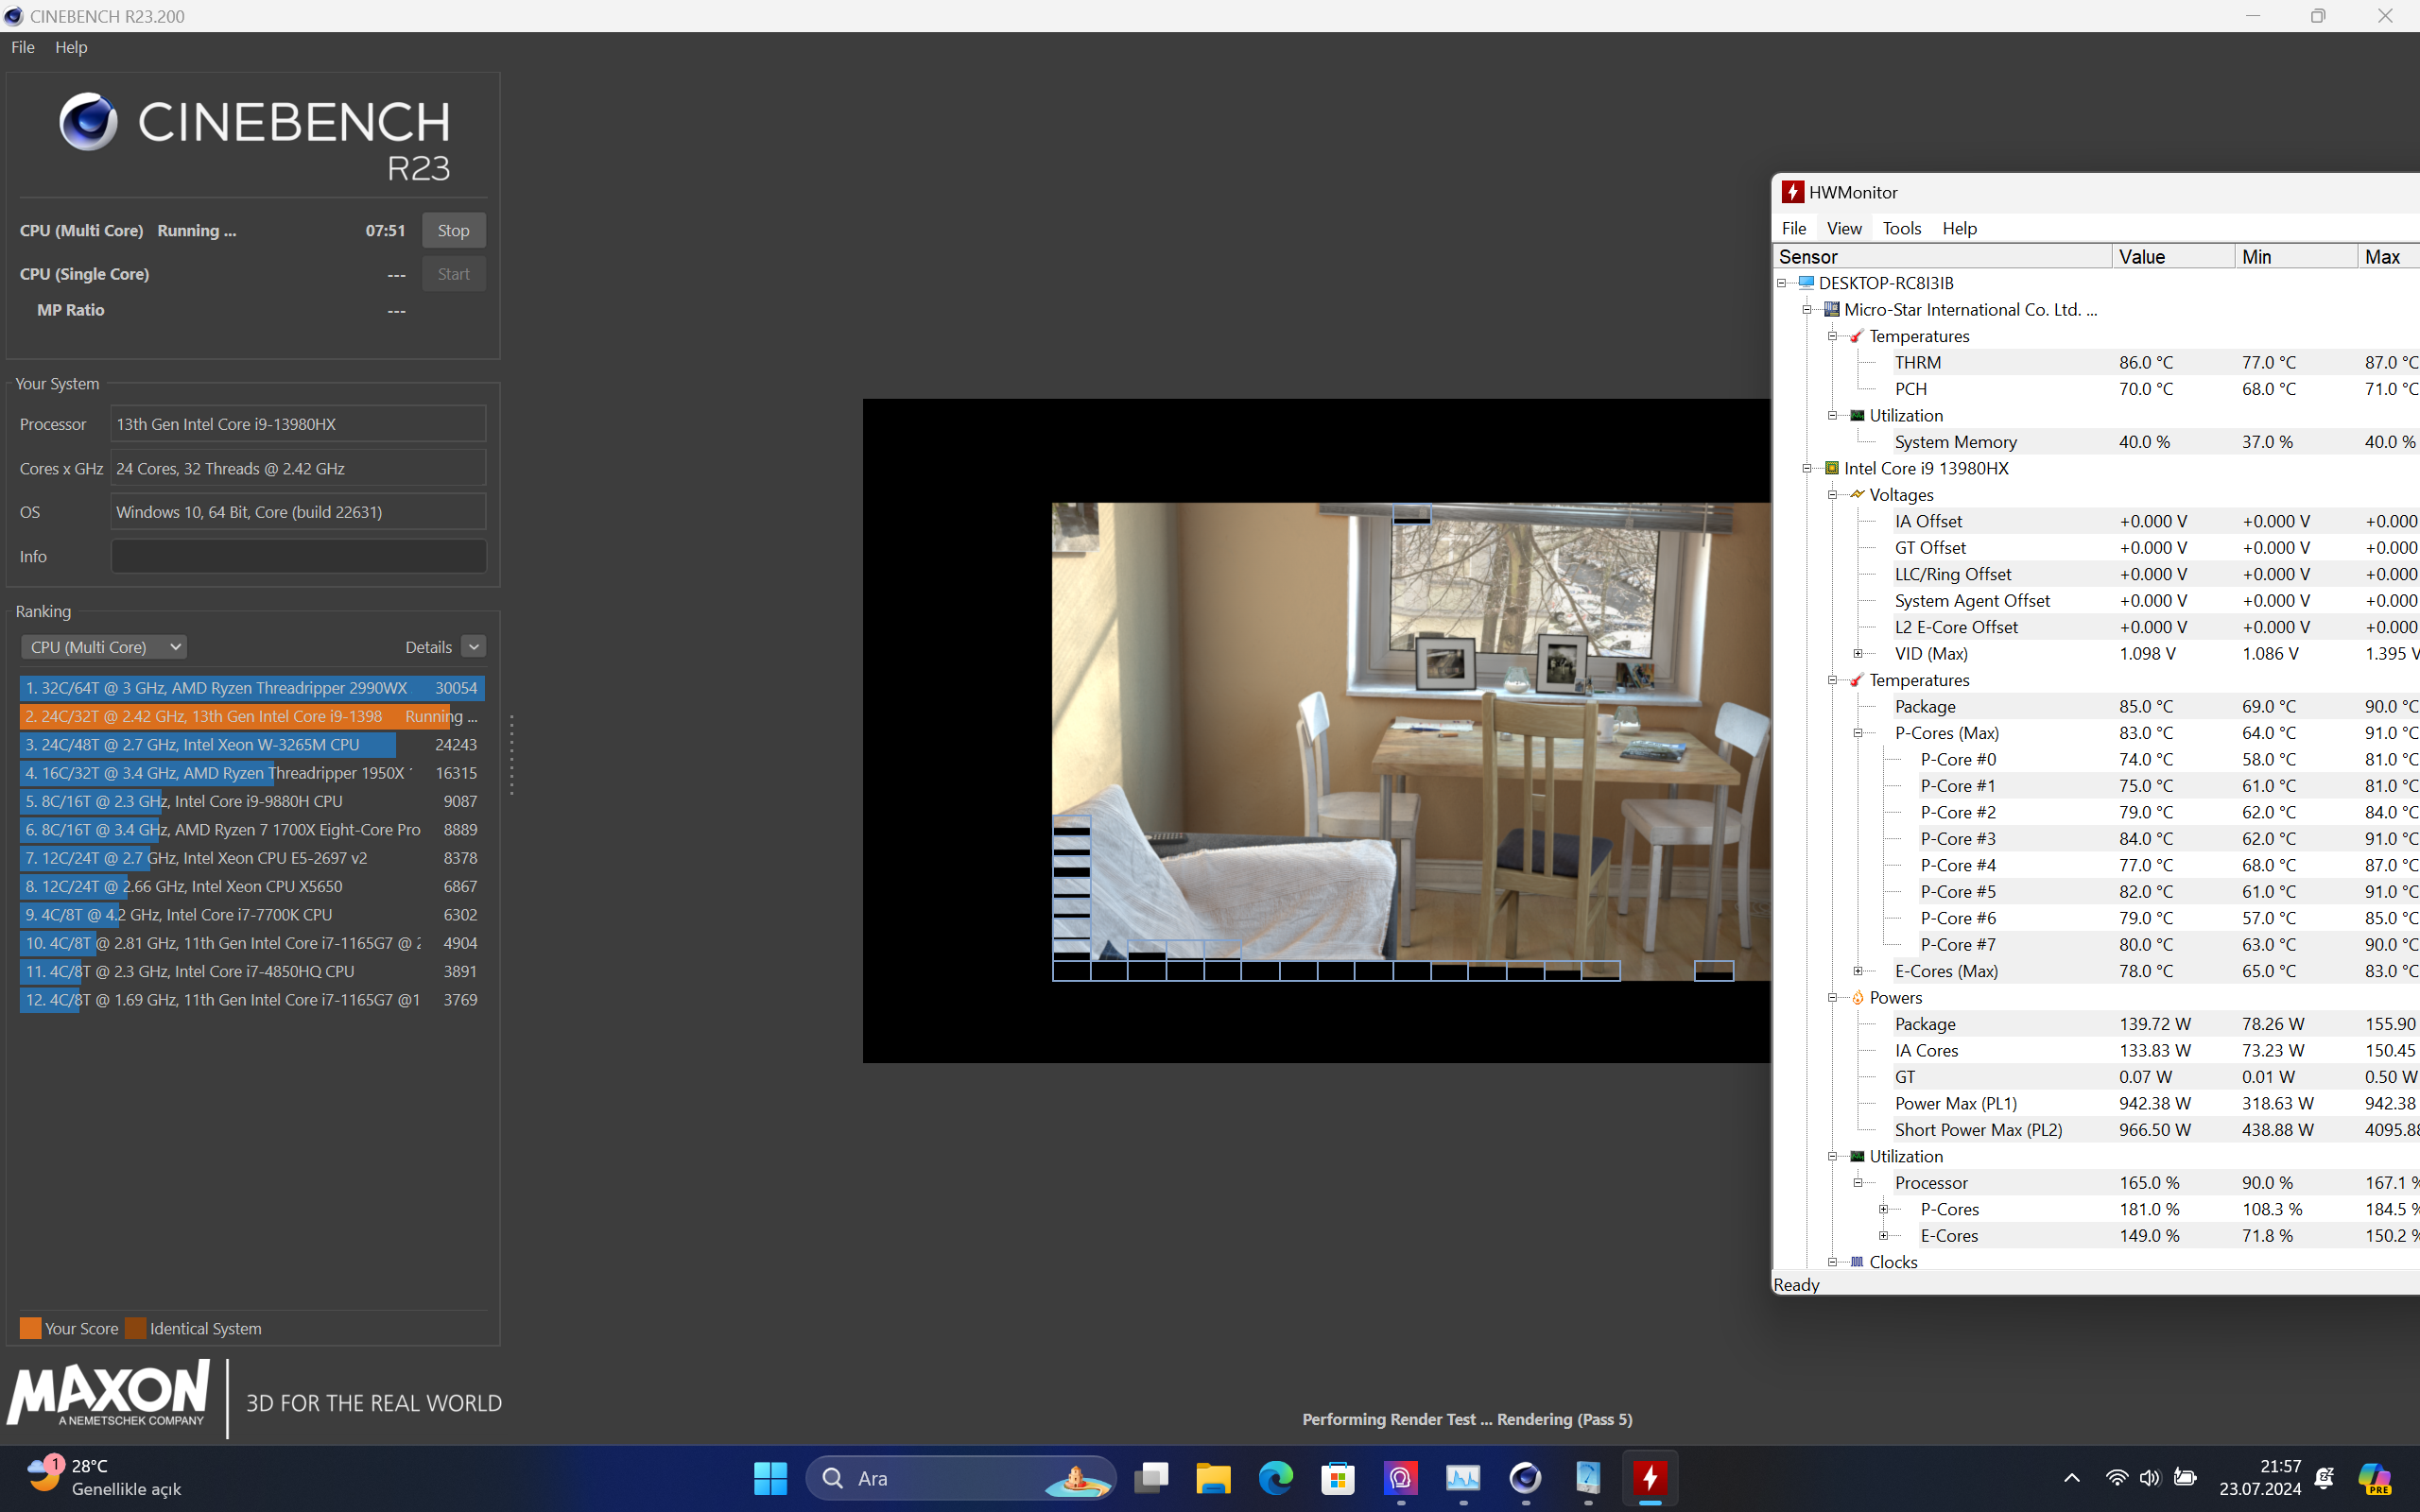Open the Windows Start menu
2420x1512 pixels.
pyautogui.click(x=770, y=1478)
